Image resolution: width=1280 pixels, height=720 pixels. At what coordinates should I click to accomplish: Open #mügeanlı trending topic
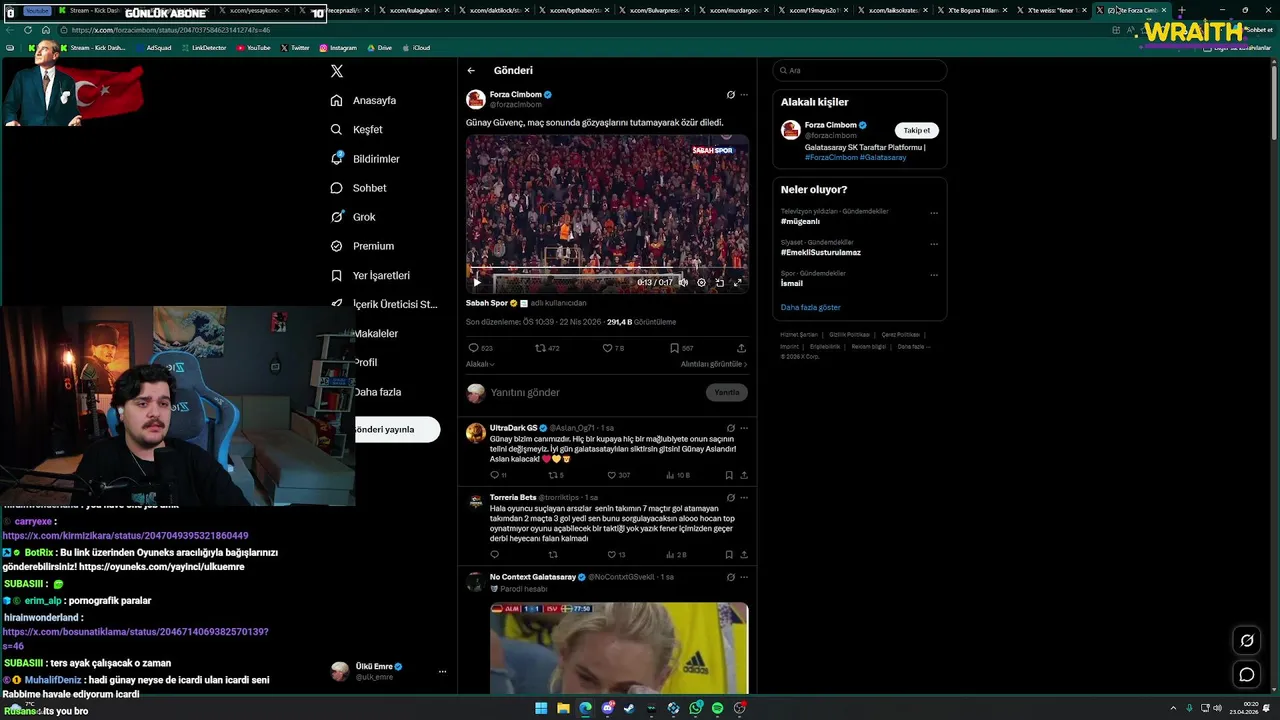pyautogui.click(x=800, y=222)
